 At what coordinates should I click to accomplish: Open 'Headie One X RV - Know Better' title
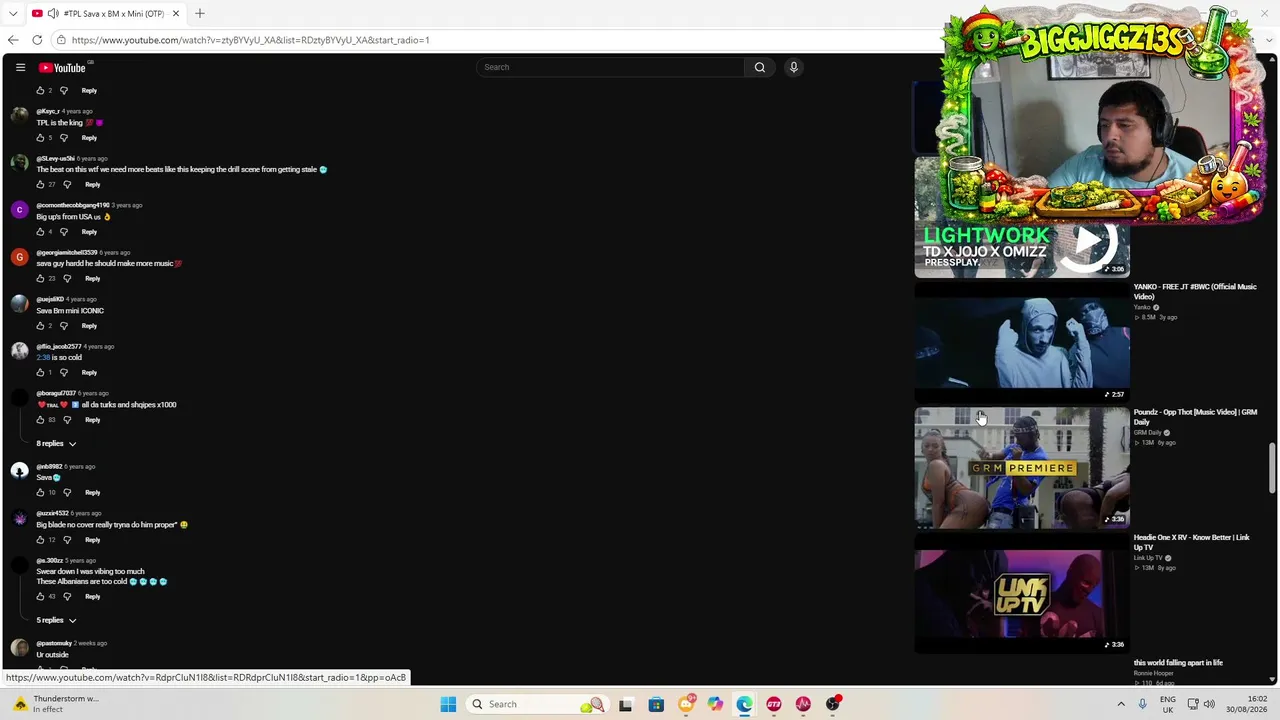click(1191, 542)
